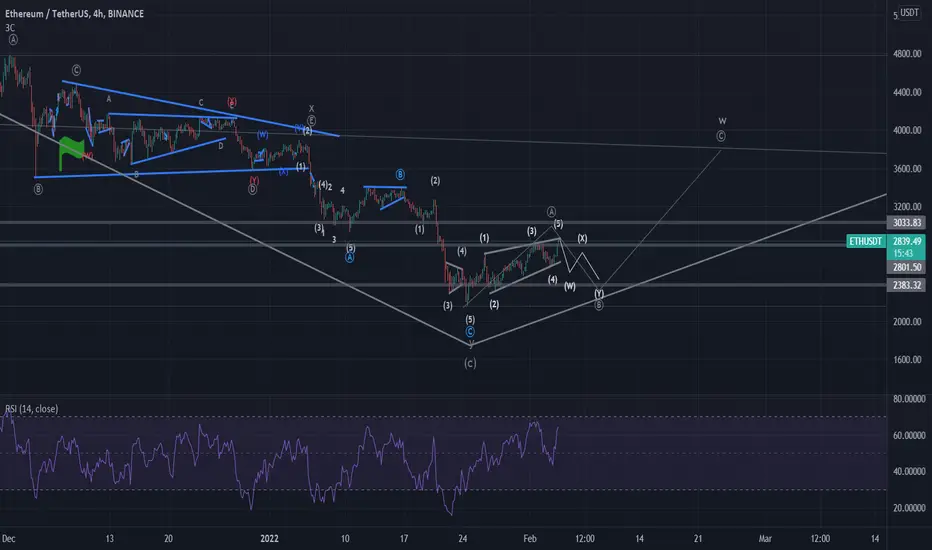Click the 4800.00 price axis value
932x550 pixels.
907,54
